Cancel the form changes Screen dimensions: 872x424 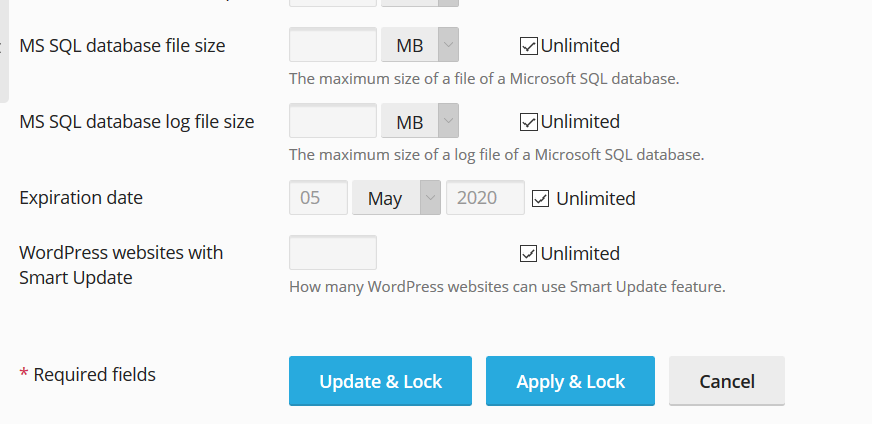click(x=727, y=381)
